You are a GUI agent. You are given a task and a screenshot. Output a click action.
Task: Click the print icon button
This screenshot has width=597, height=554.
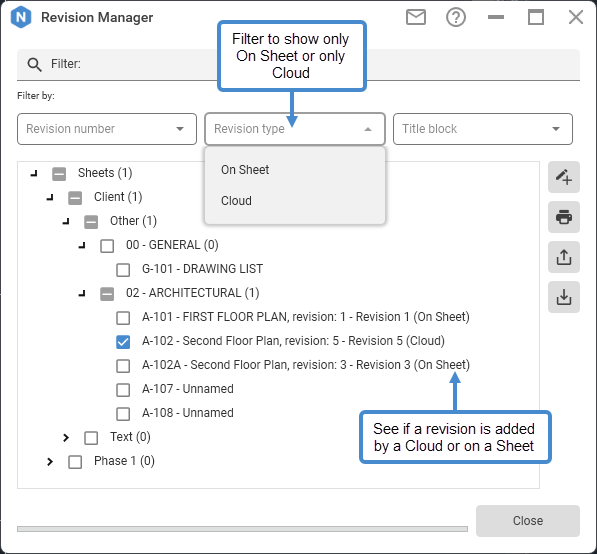coord(563,217)
